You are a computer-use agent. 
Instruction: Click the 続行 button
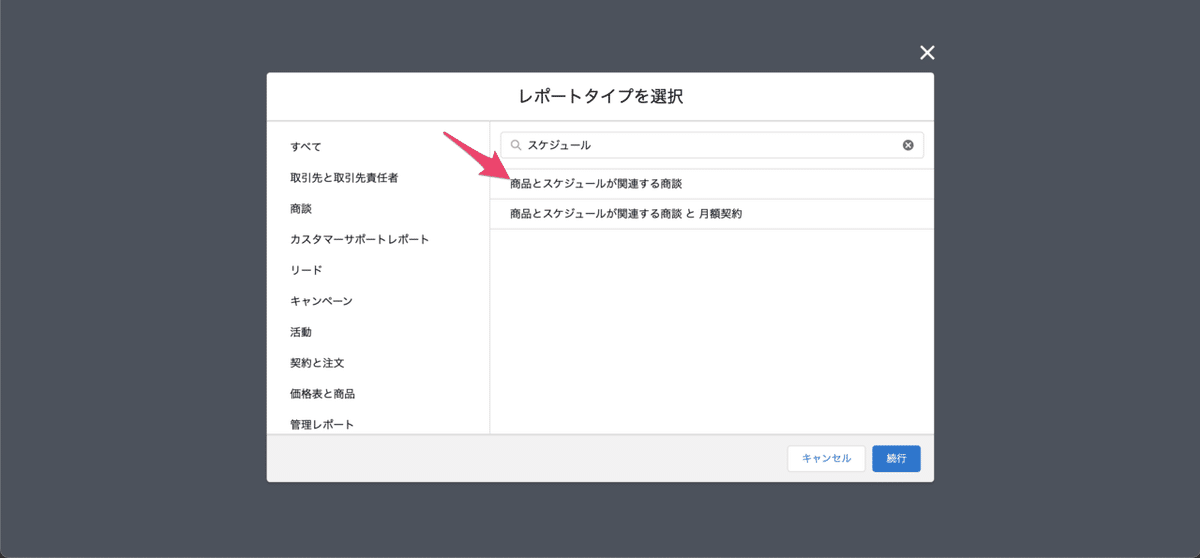click(x=896, y=458)
